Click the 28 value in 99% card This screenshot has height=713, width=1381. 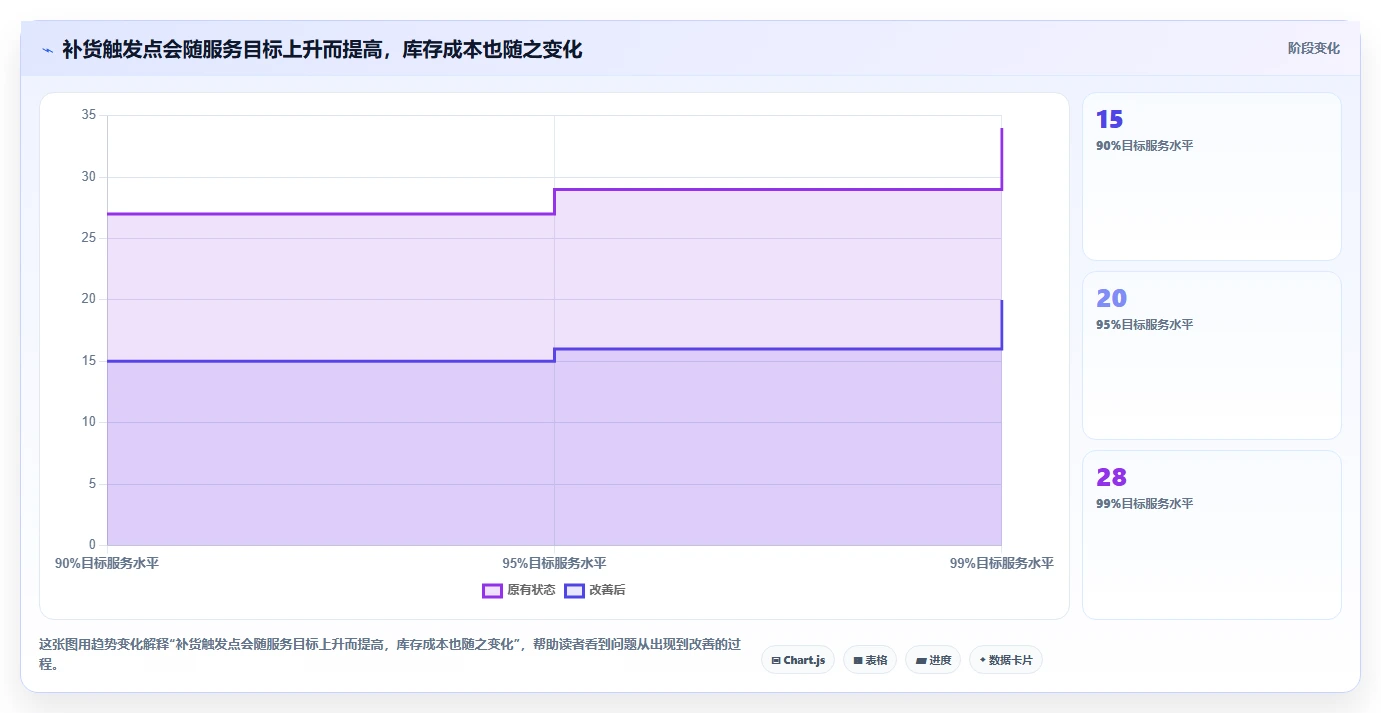1111,477
